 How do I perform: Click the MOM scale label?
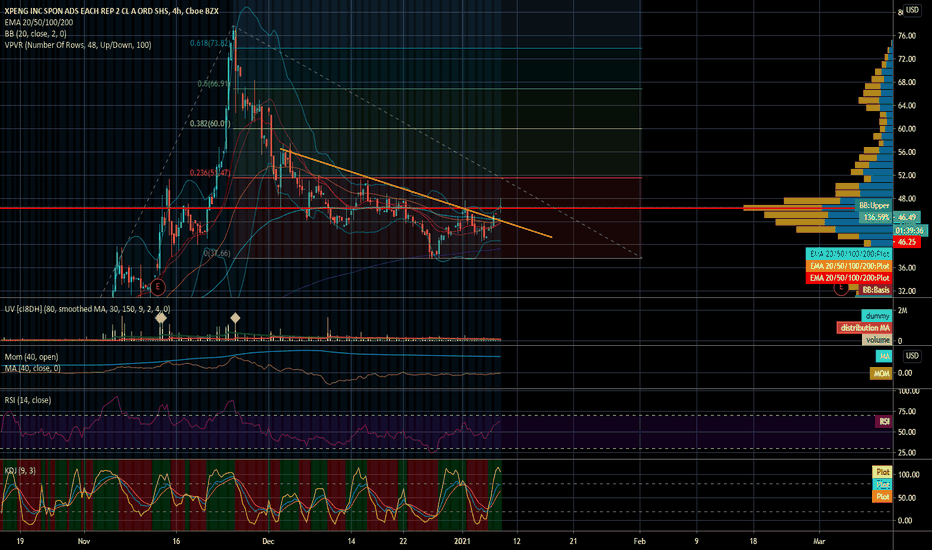pyautogui.click(x=881, y=373)
